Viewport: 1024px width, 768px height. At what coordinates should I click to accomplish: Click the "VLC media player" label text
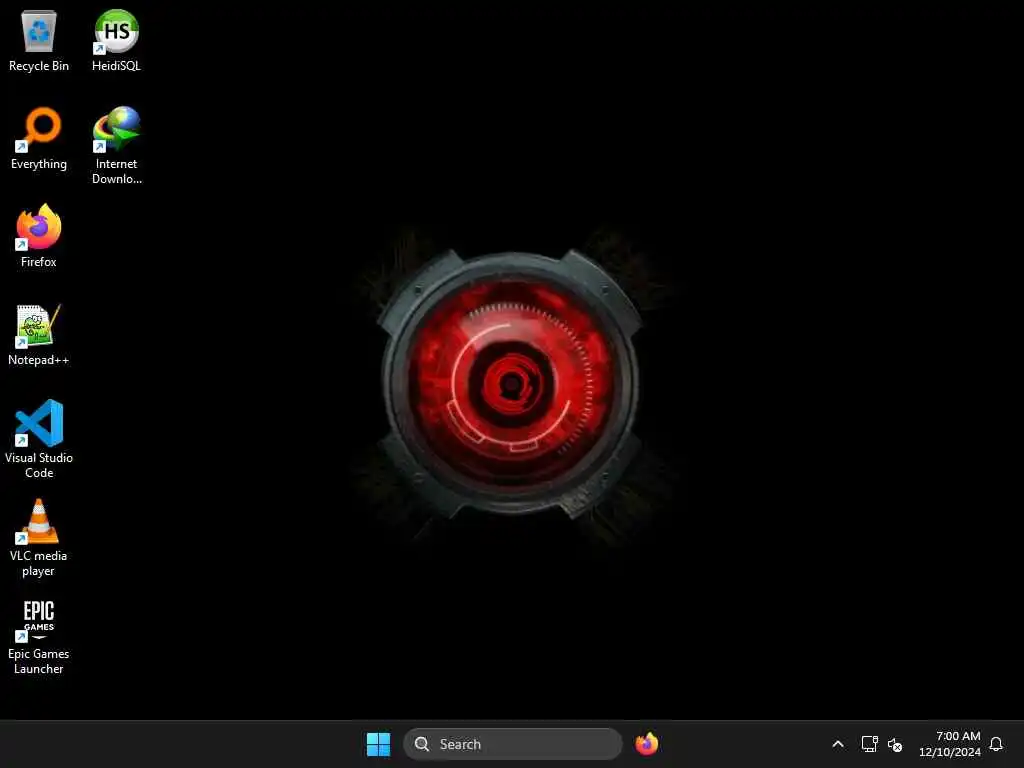pos(39,563)
